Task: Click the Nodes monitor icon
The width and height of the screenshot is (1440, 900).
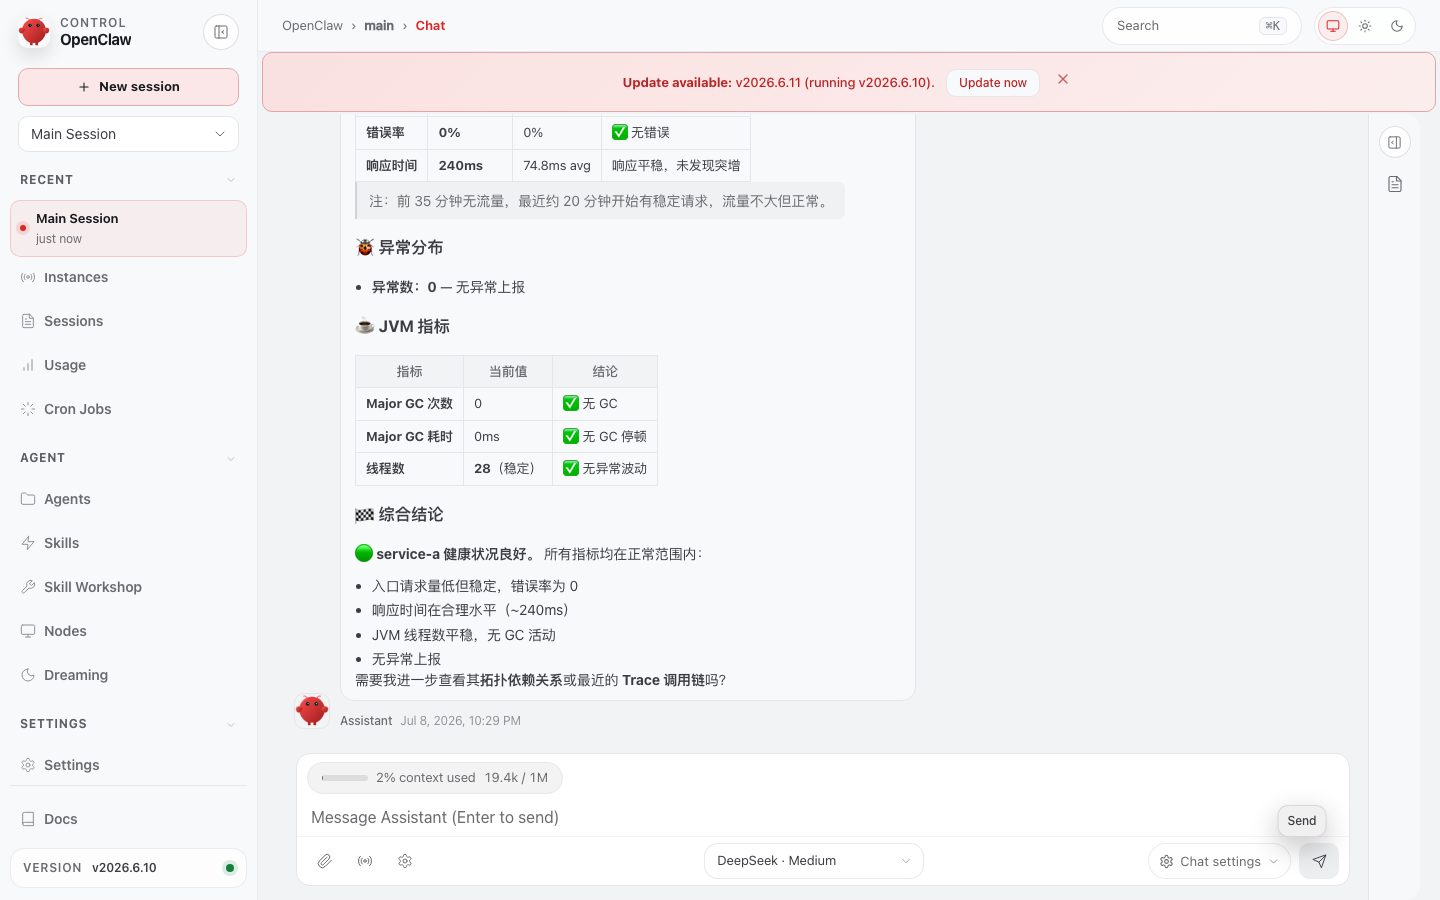Action: tap(28, 631)
